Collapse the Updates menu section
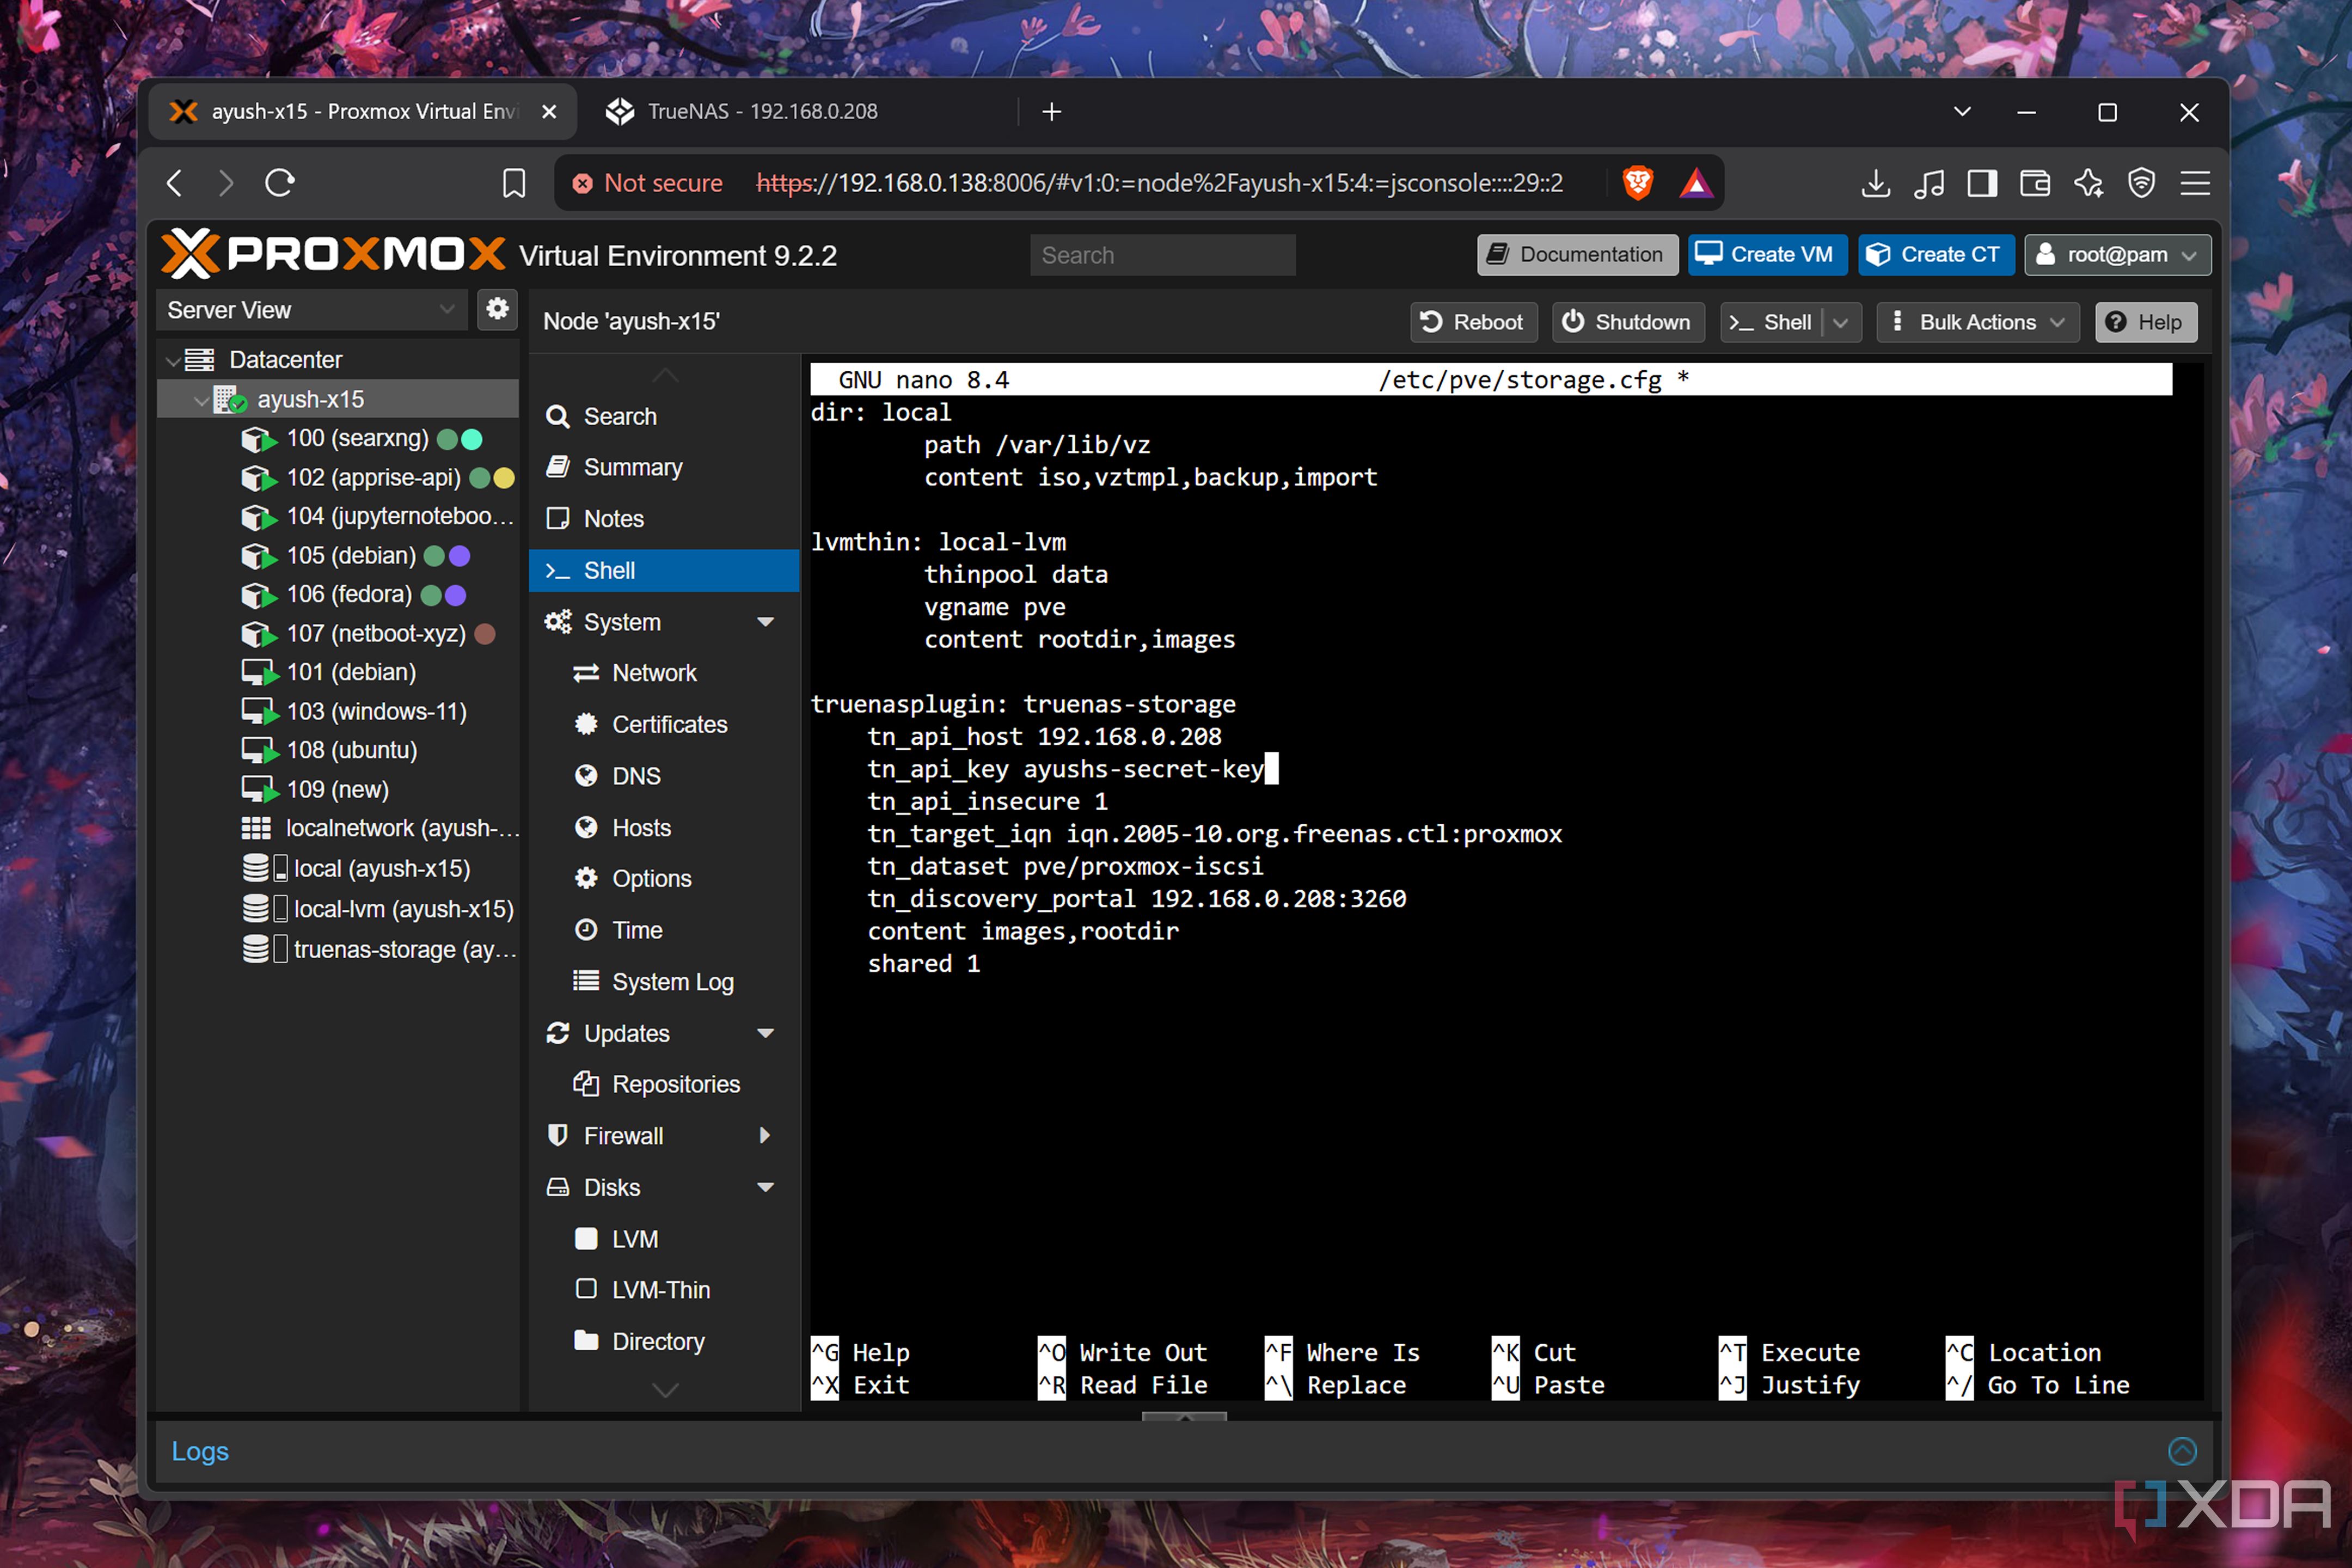2352x1568 pixels. (765, 1033)
